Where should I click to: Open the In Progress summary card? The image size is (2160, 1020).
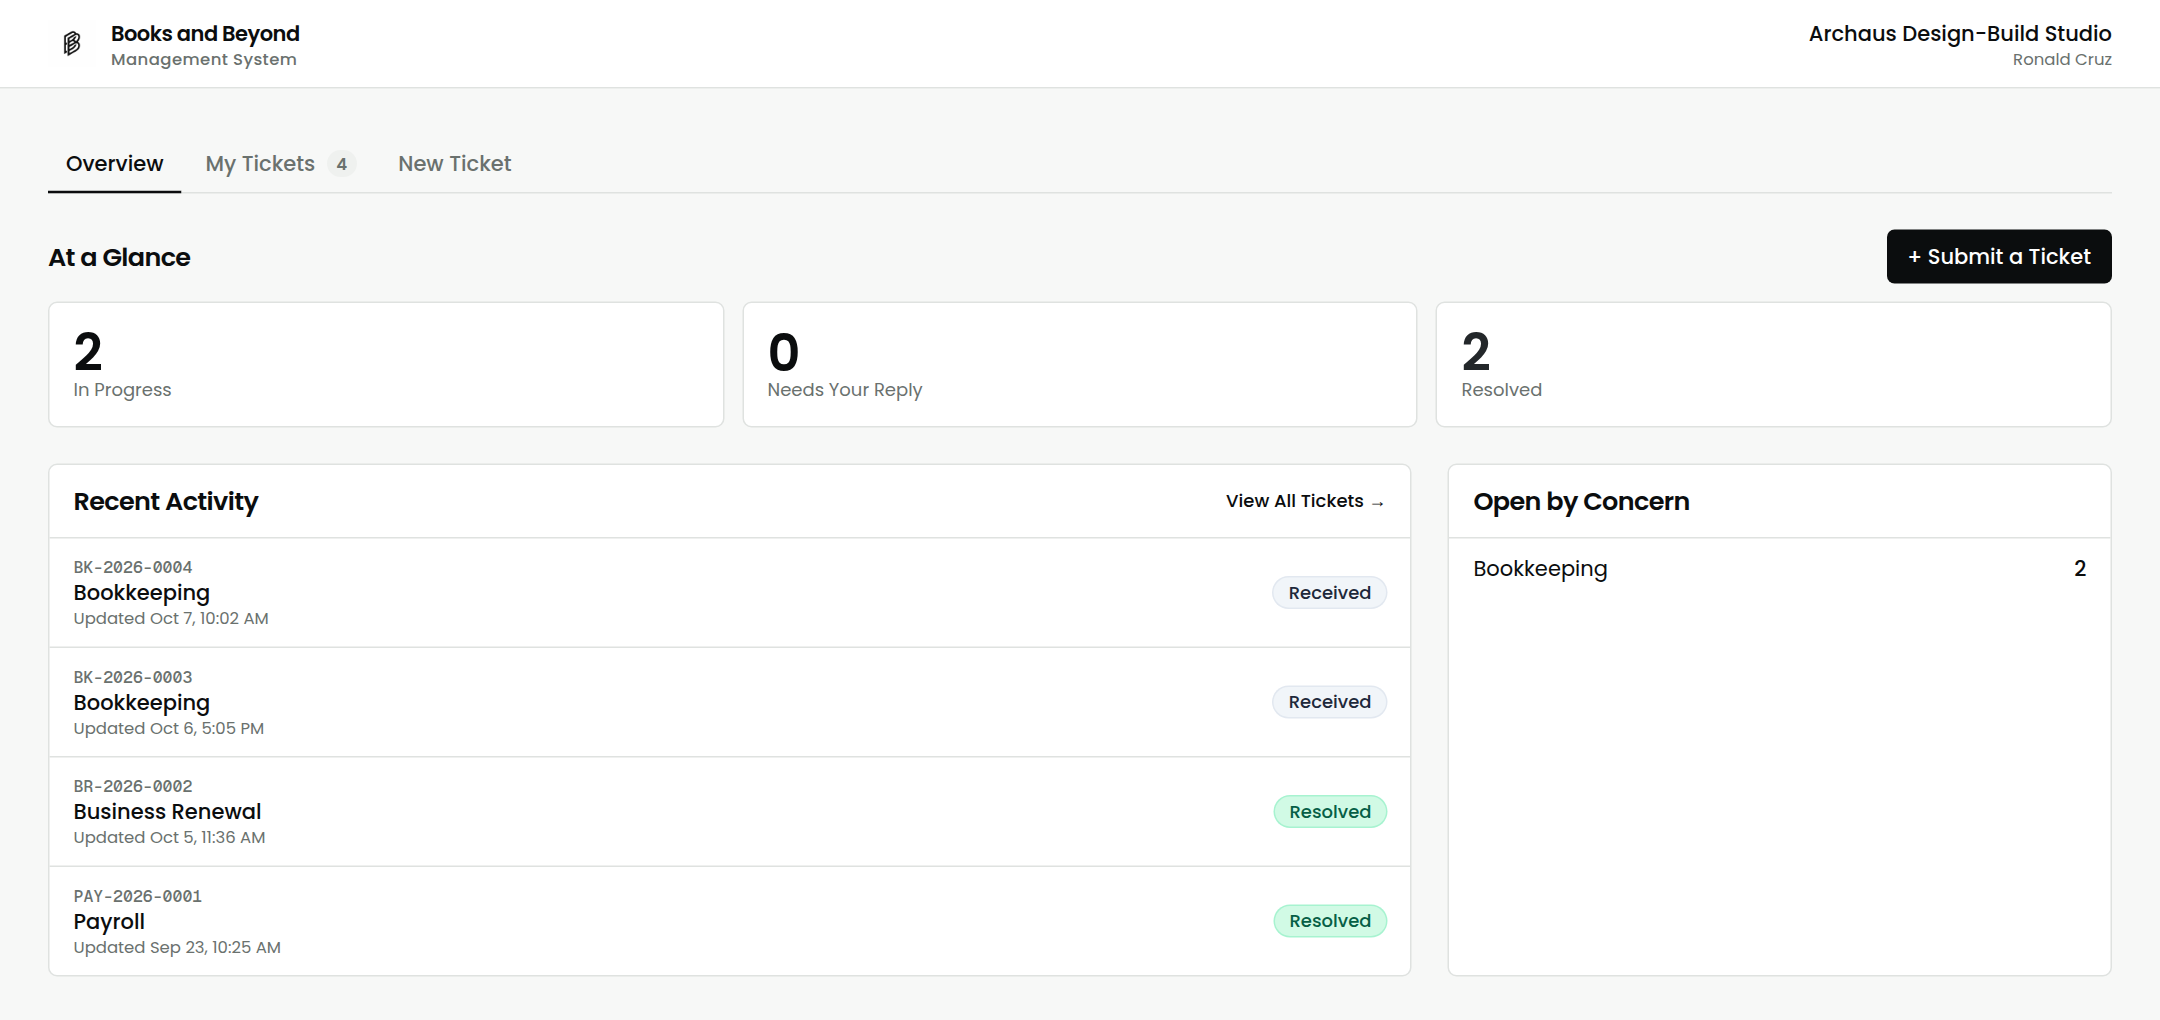[x=386, y=365]
